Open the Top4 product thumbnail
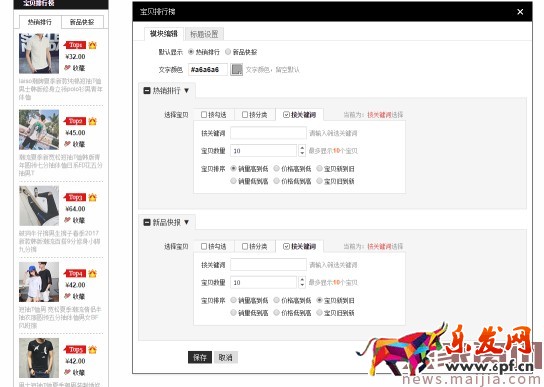 pyautogui.click(x=39, y=282)
